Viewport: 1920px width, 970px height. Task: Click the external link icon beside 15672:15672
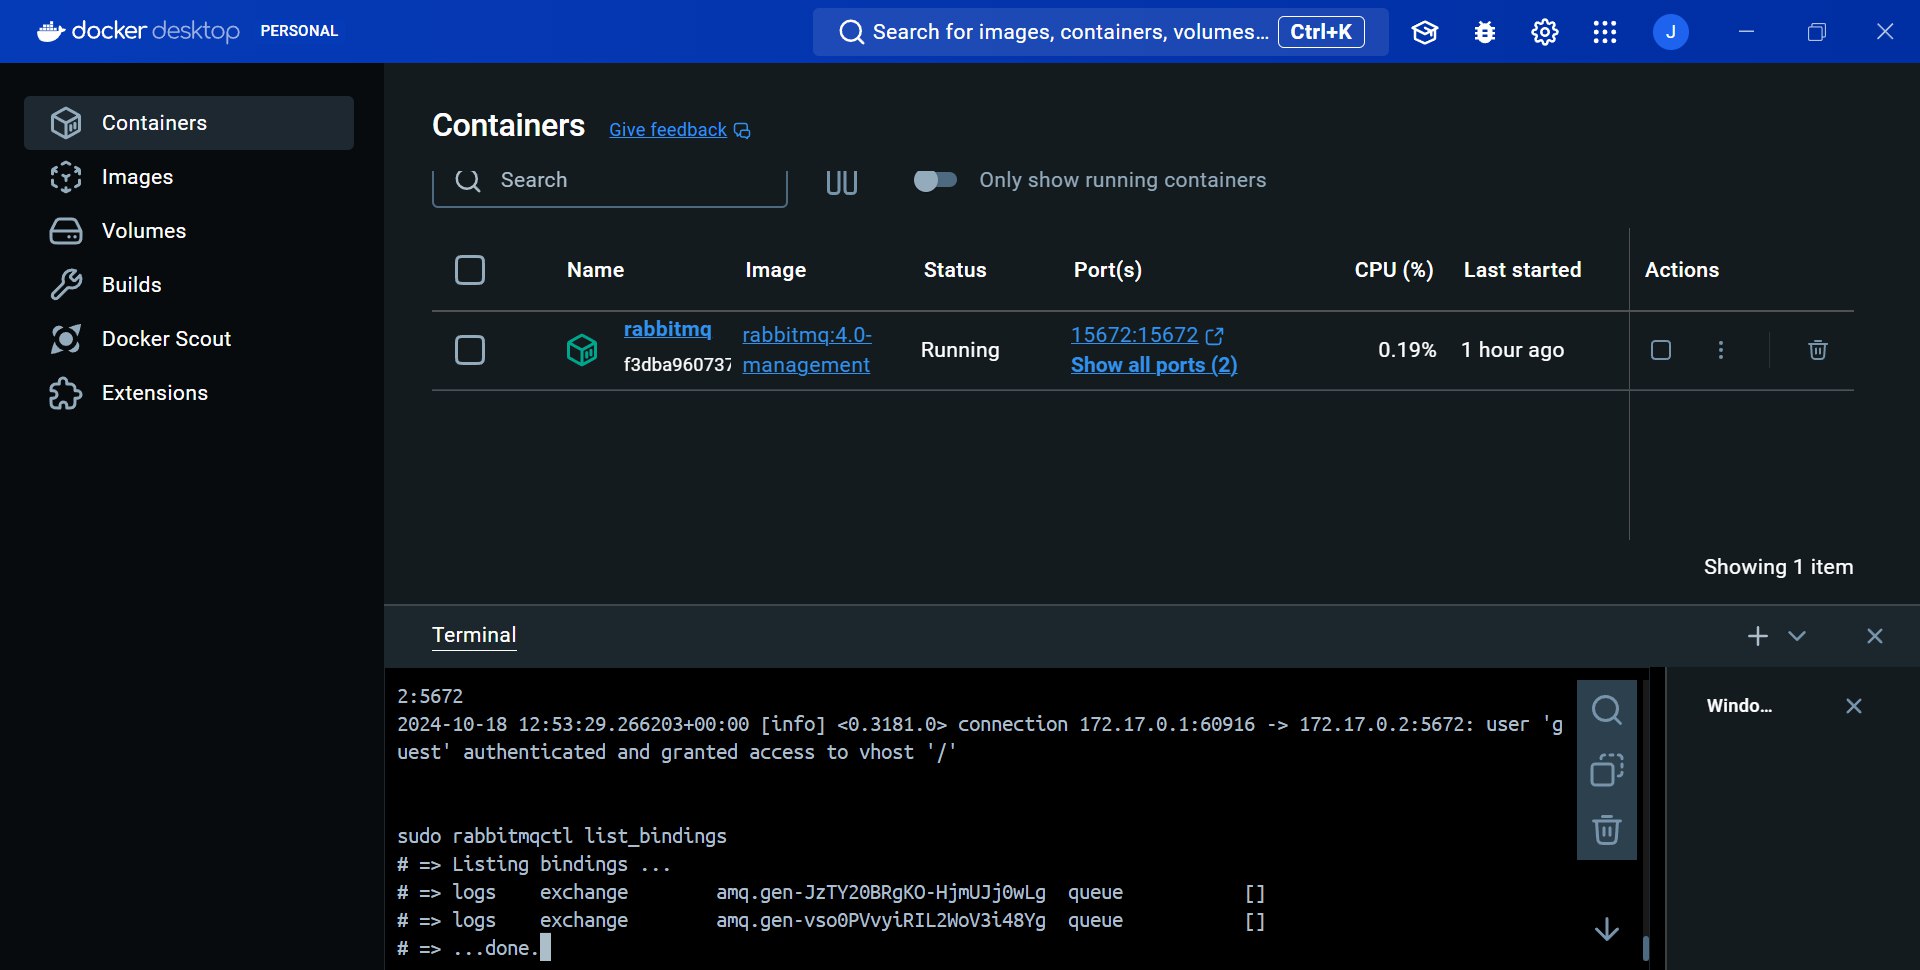coord(1215,336)
